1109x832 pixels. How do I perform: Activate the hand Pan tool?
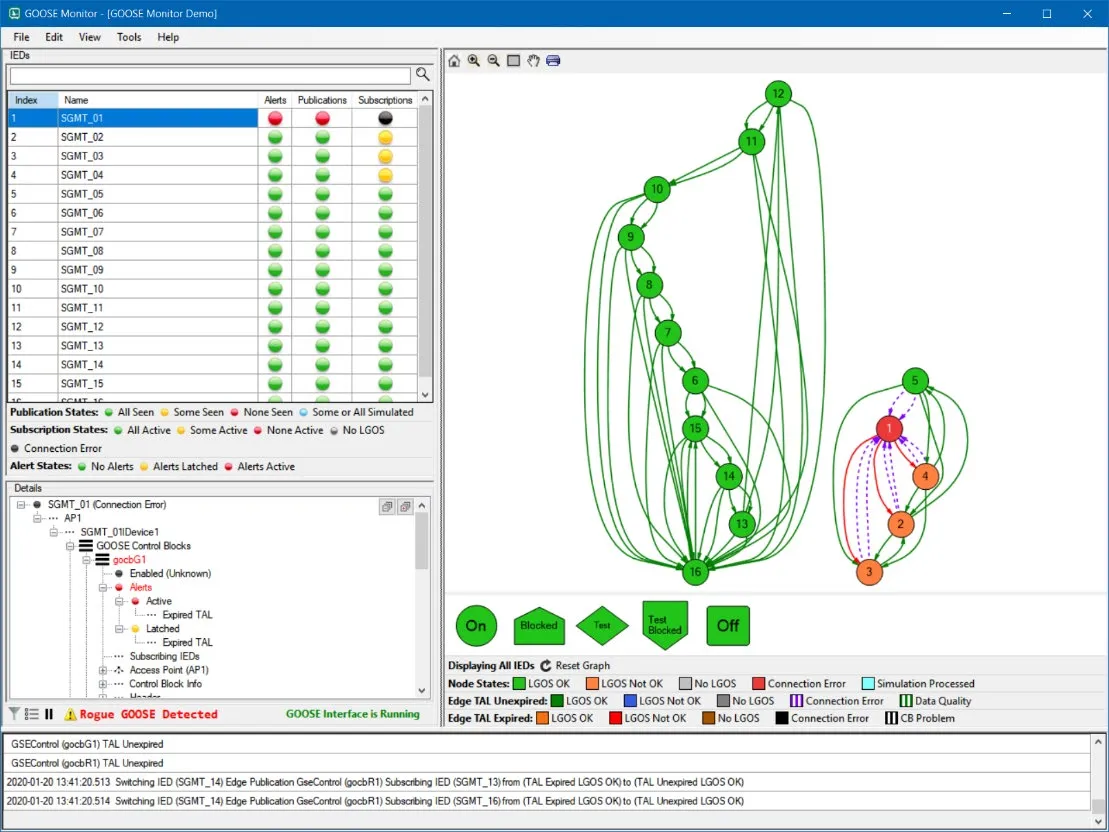click(x=533, y=61)
